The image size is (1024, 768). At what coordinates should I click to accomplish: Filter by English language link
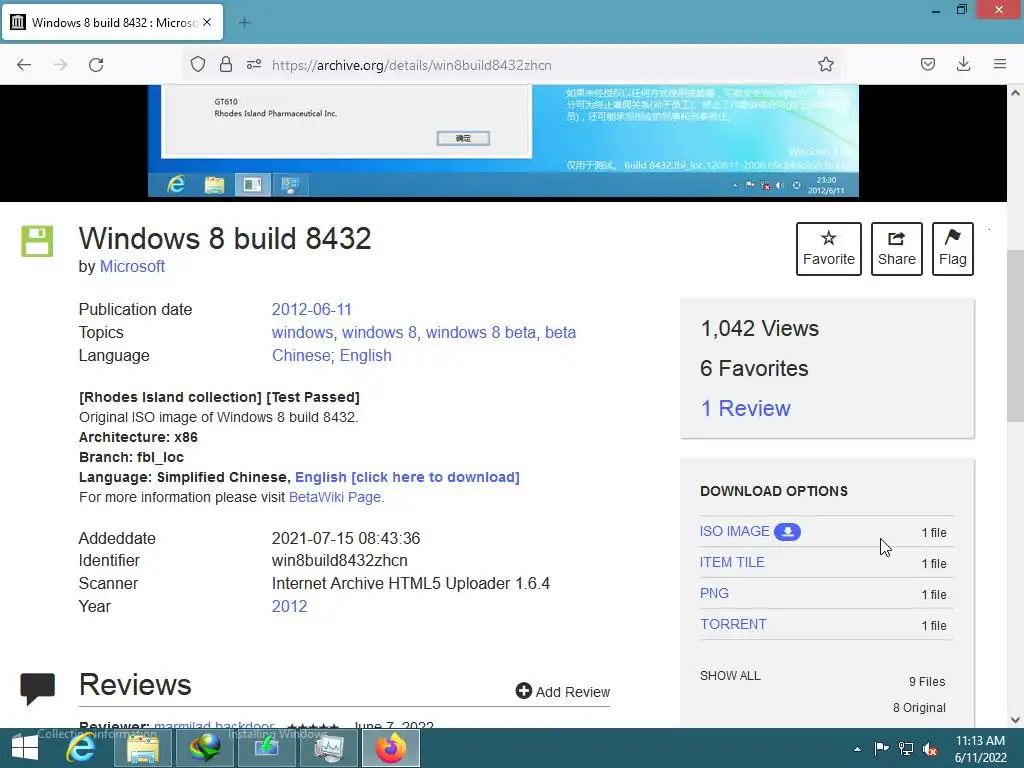coord(366,356)
